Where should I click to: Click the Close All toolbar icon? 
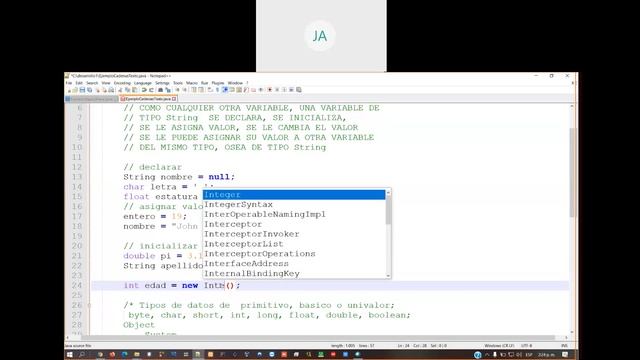pos(104,90)
